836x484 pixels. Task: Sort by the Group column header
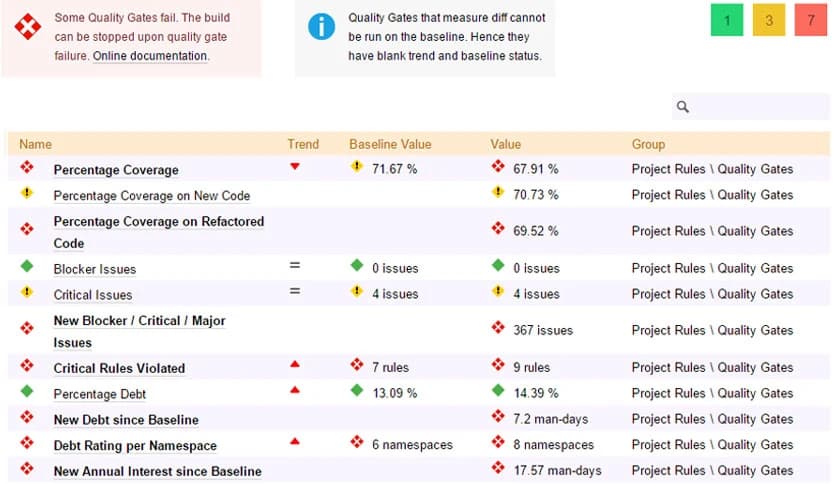648,144
